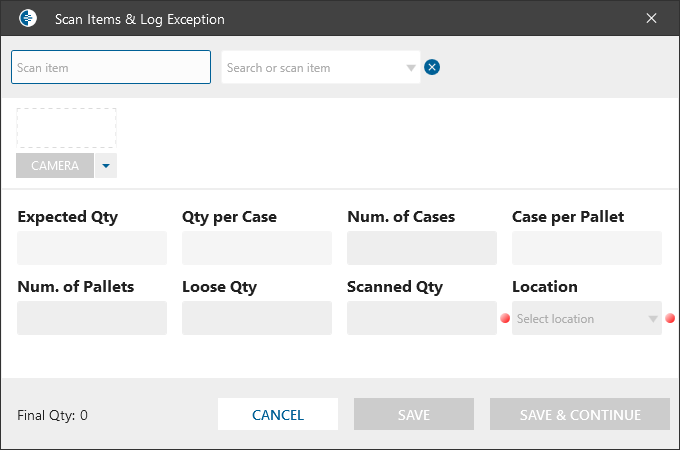Clear search with blue X icon

click(x=432, y=67)
